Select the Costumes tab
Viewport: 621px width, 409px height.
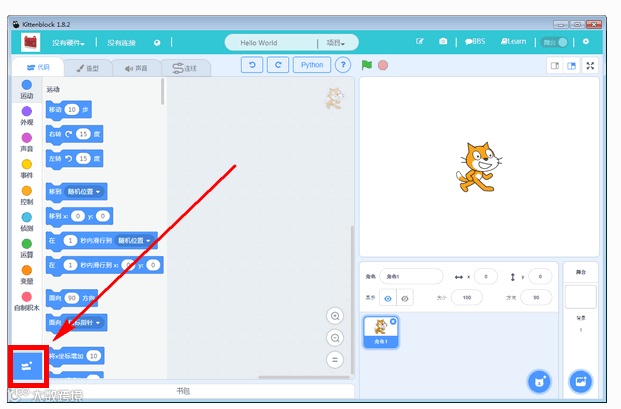click(x=88, y=68)
